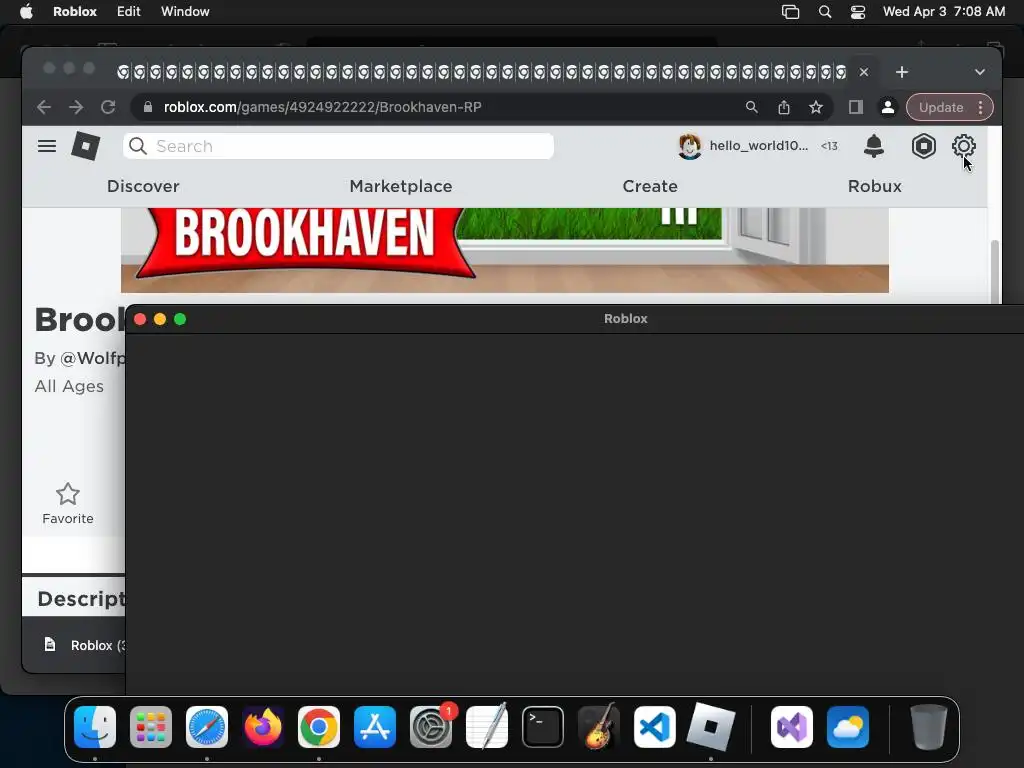Open the Chrome three-dot menu
The width and height of the screenshot is (1024, 768).
coord(980,107)
